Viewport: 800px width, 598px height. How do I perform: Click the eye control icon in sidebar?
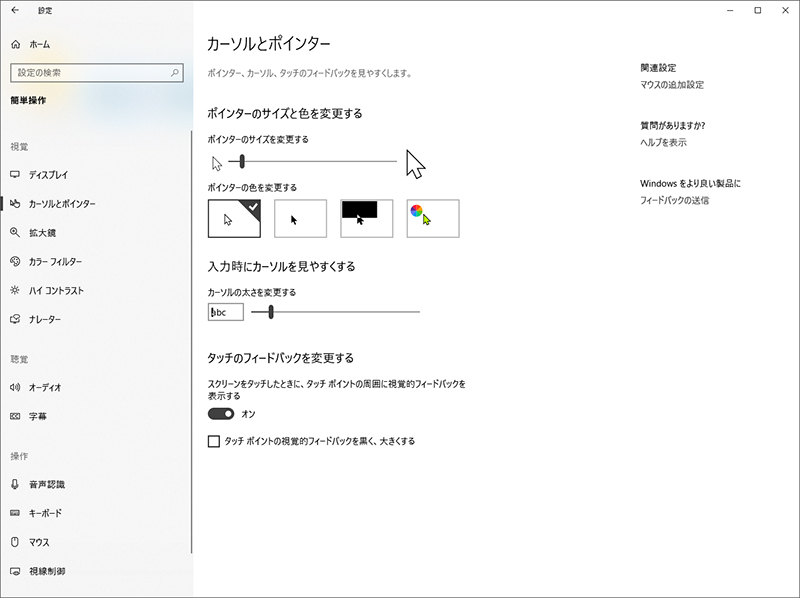(x=15, y=571)
